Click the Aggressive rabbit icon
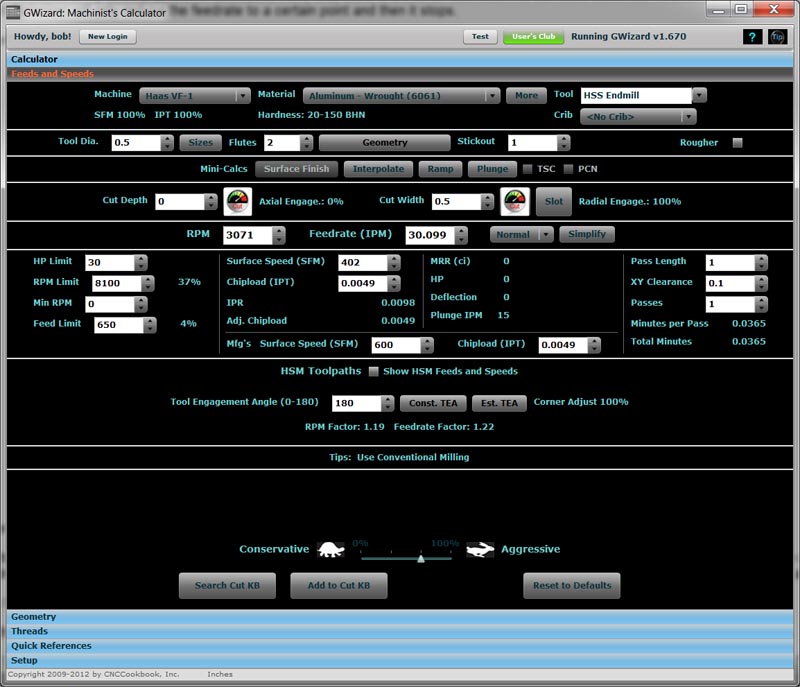This screenshot has height=687, width=800. point(480,549)
